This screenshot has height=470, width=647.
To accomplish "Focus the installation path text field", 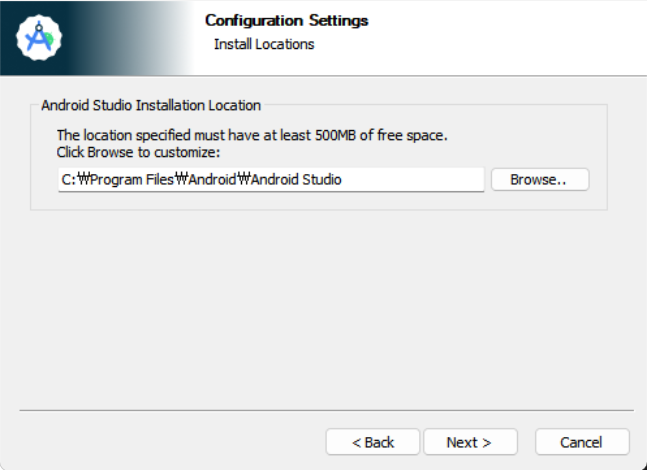I will (x=271, y=179).
